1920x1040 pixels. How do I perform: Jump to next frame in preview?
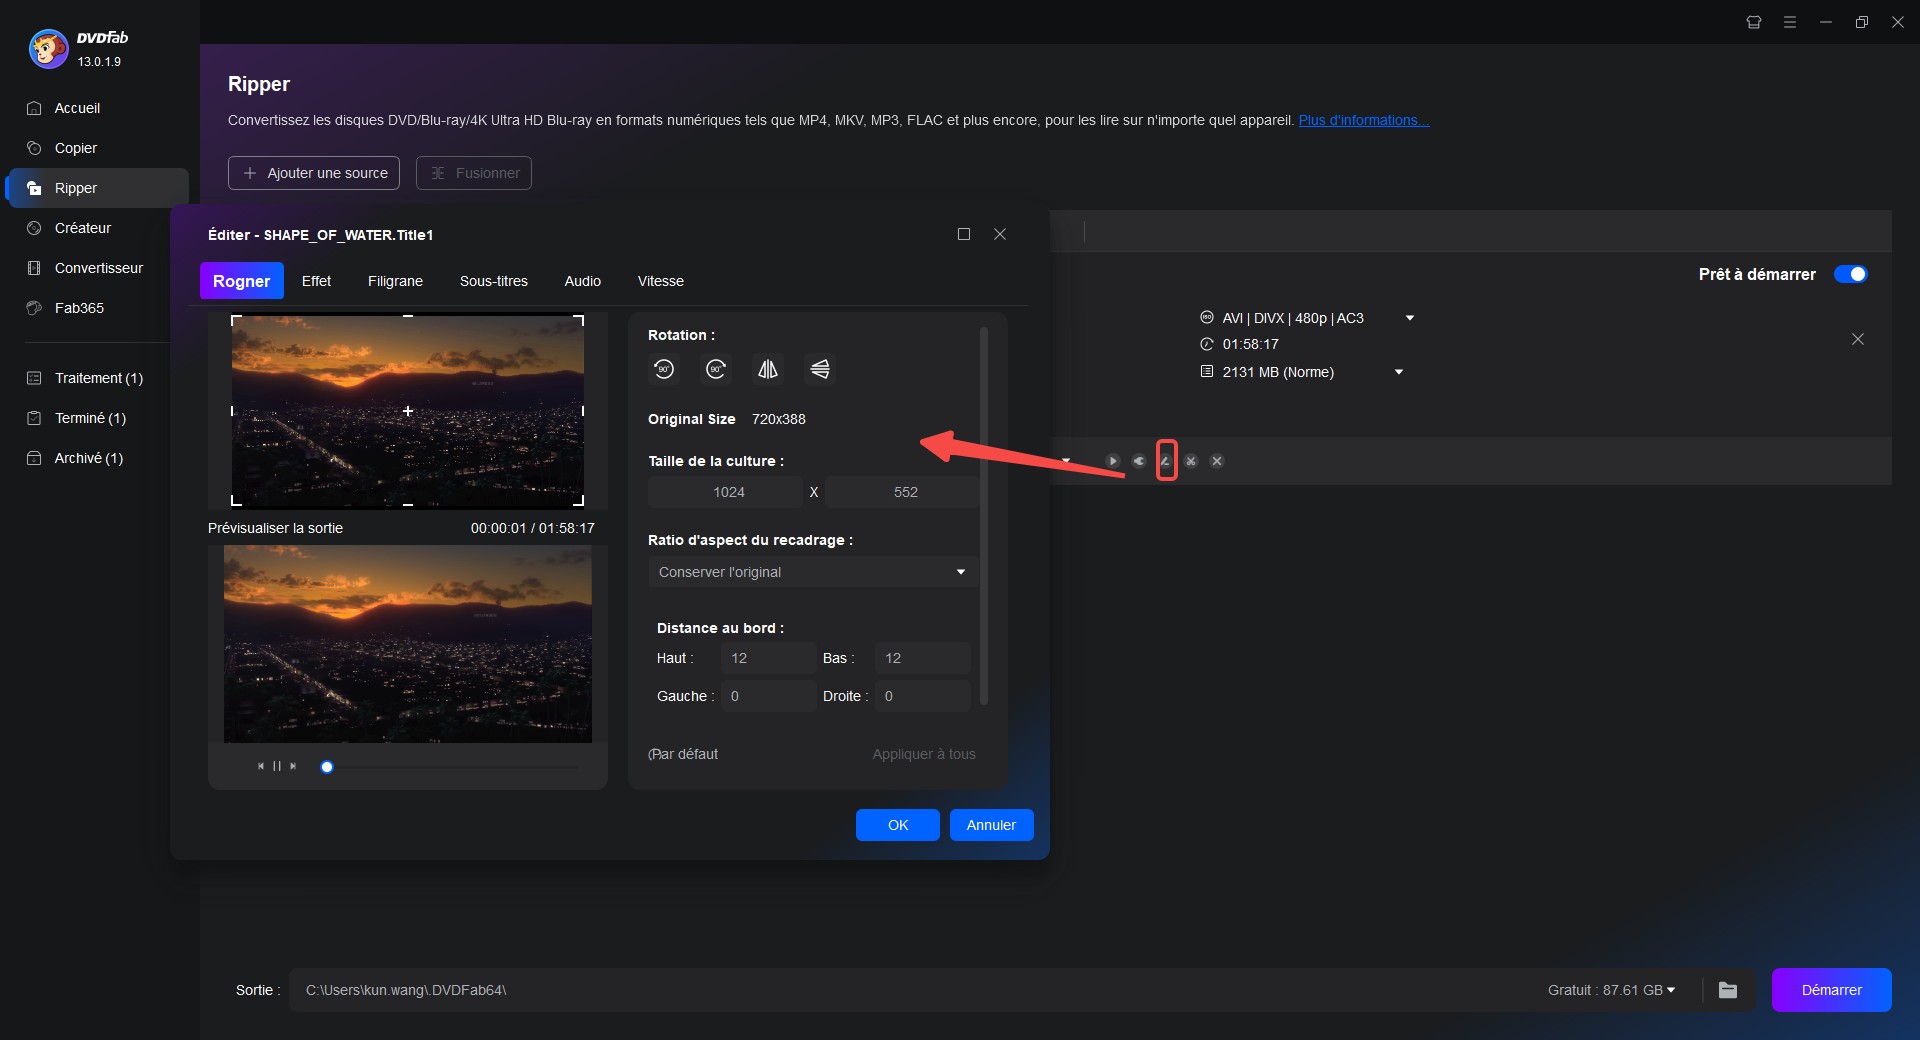click(293, 766)
